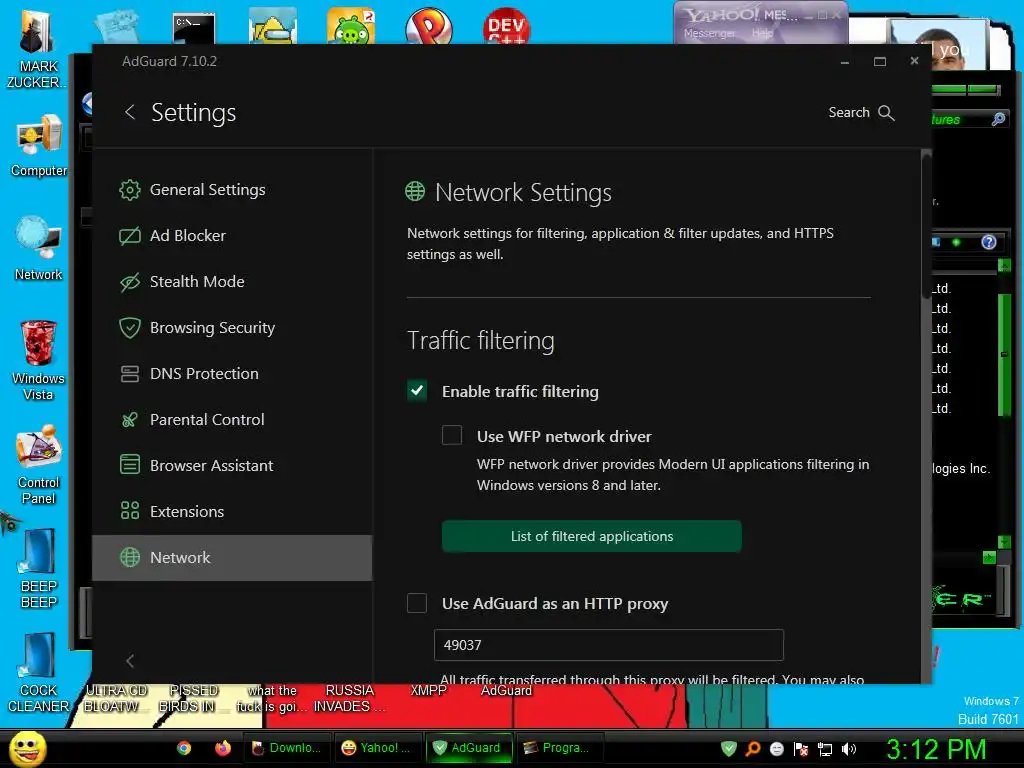
Task: Tick Use AdGuard as an HTTP proxy
Action: pyautogui.click(x=417, y=603)
